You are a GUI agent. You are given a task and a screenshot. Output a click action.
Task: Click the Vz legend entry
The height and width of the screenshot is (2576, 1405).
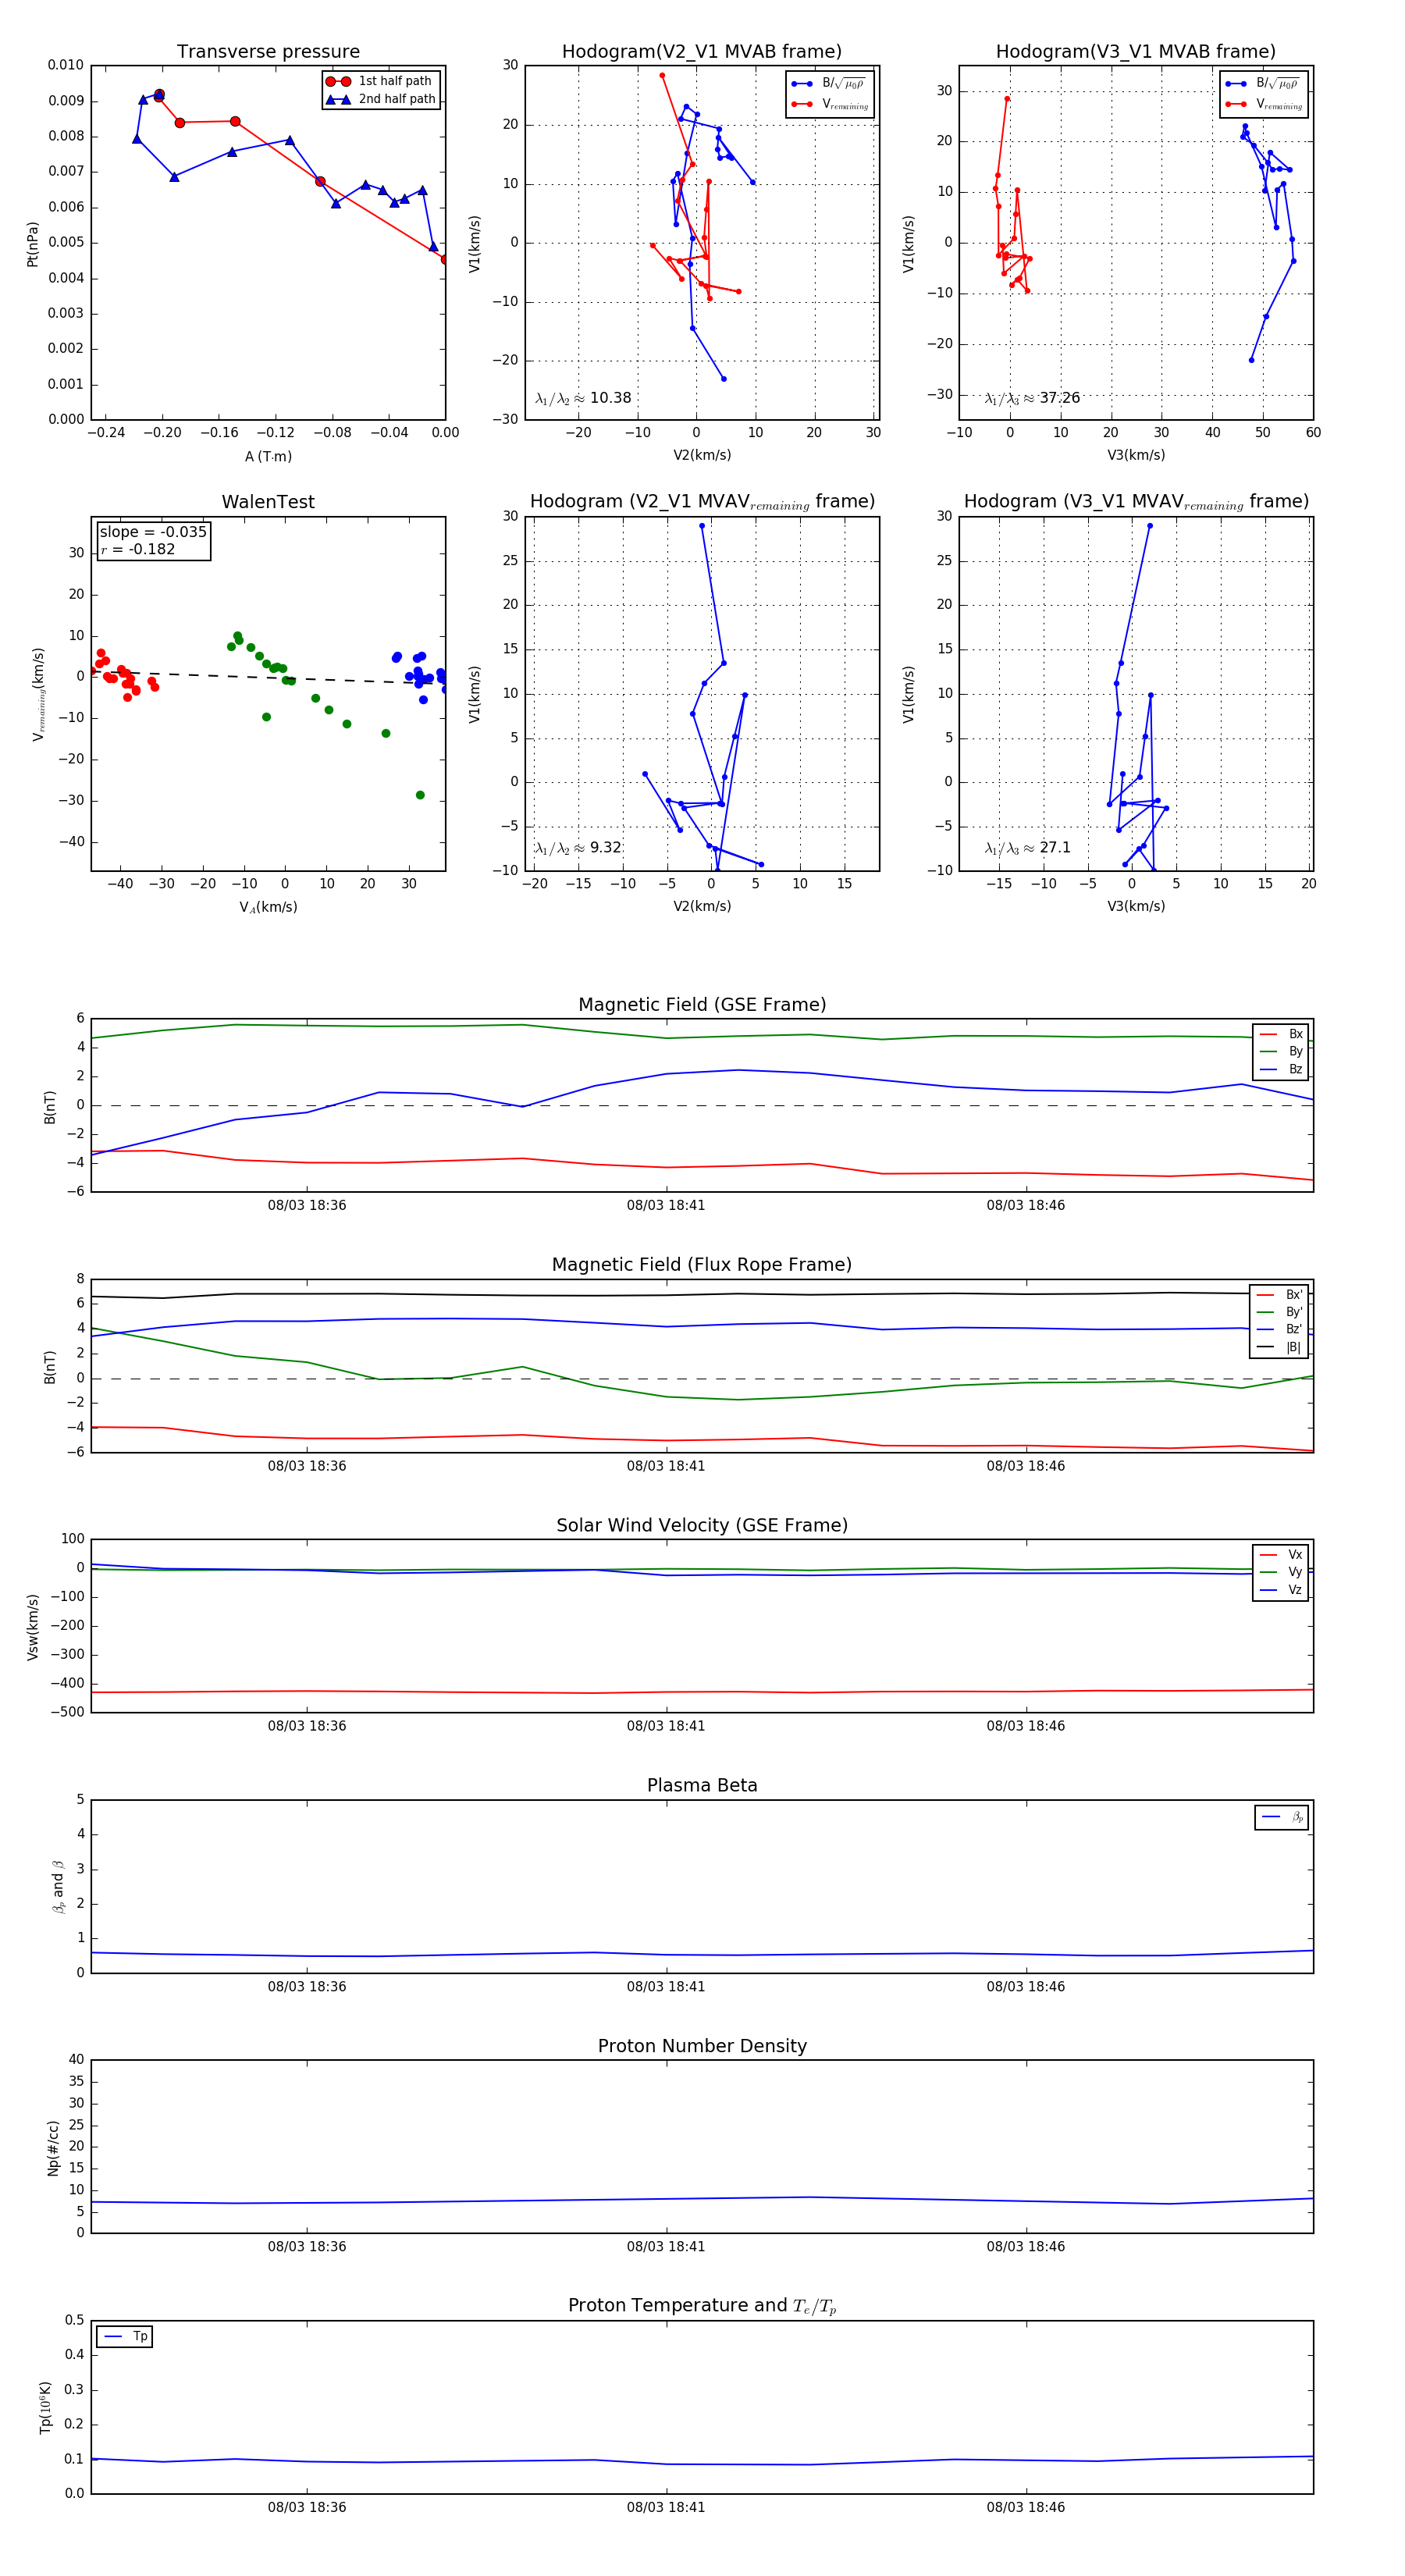(1281, 1590)
